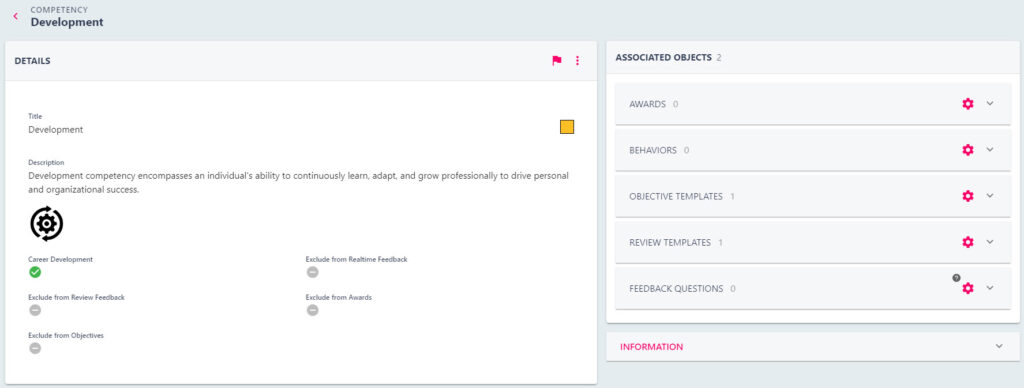The height and width of the screenshot is (388, 1024).
Task: Open the three-dot menu in Details header
Action: pyautogui.click(x=577, y=61)
